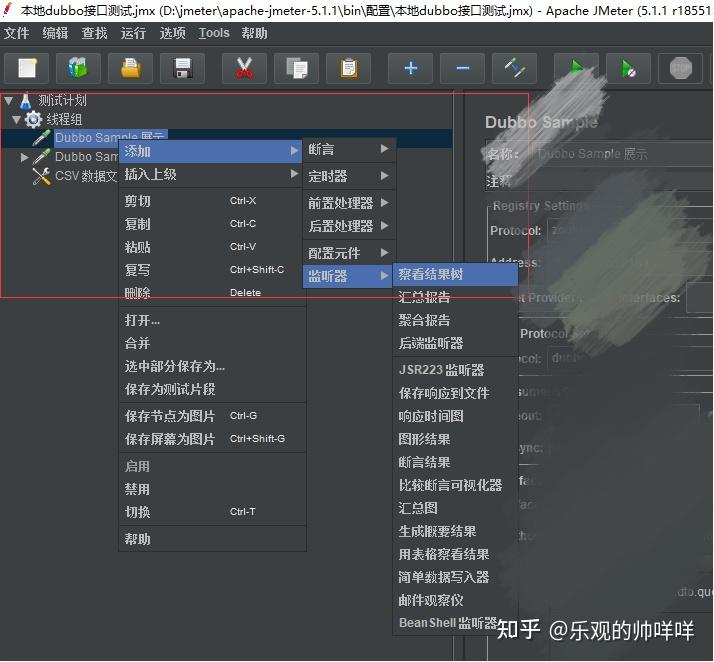Open the 后置处理器 submenu
The height and width of the screenshot is (662, 714).
tap(349, 225)
